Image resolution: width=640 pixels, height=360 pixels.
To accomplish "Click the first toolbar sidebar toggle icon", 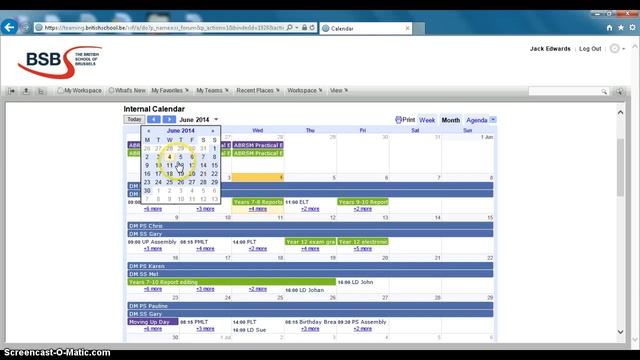I will click(11, 91).
